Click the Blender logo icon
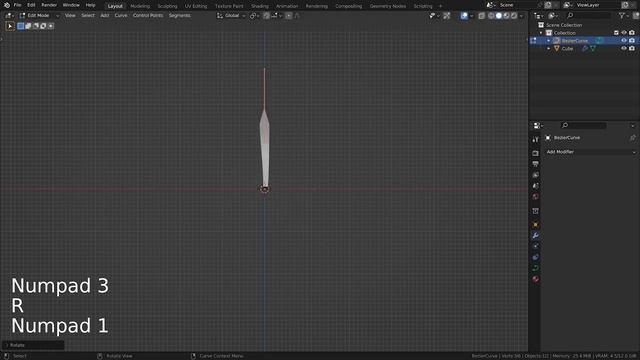Image resolution: width=640 pixels, height=360 pixels. (x=7, y=5)
